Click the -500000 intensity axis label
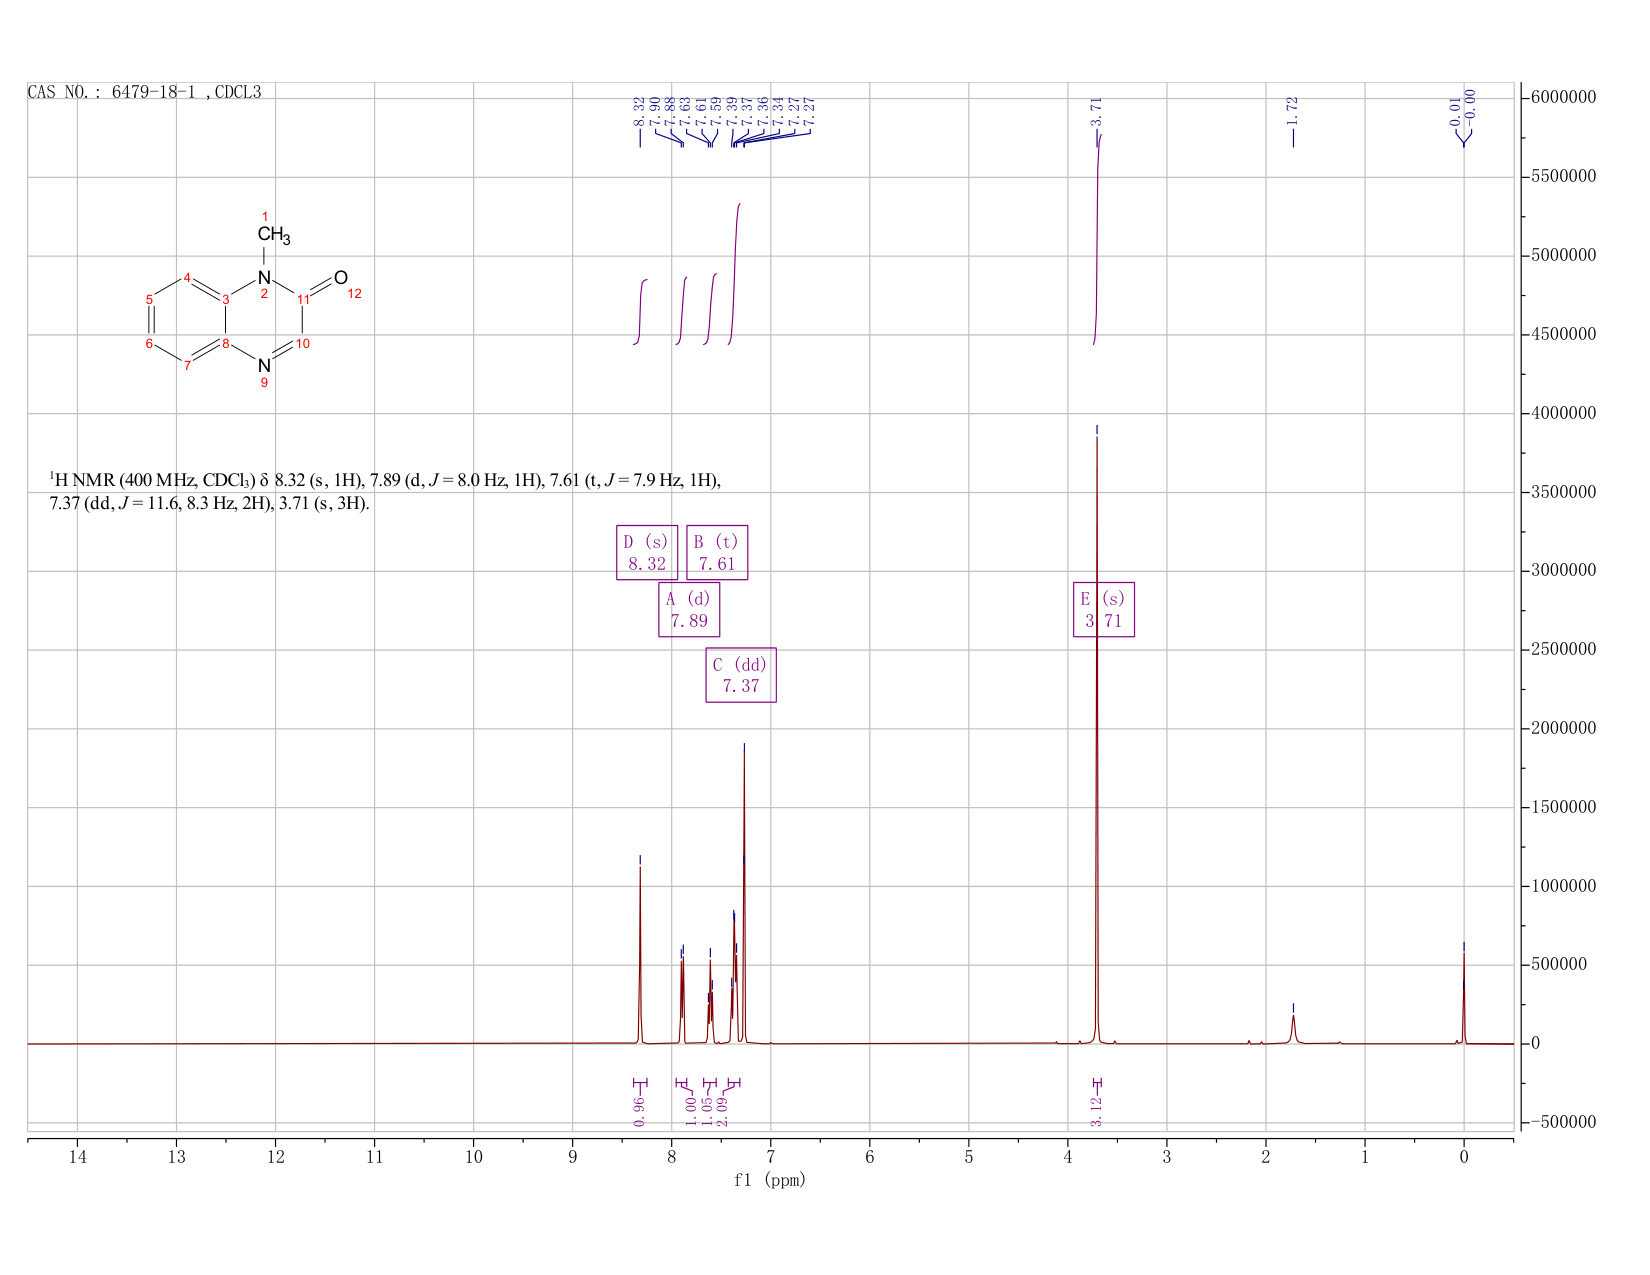 click(x=1563, y=1122)
